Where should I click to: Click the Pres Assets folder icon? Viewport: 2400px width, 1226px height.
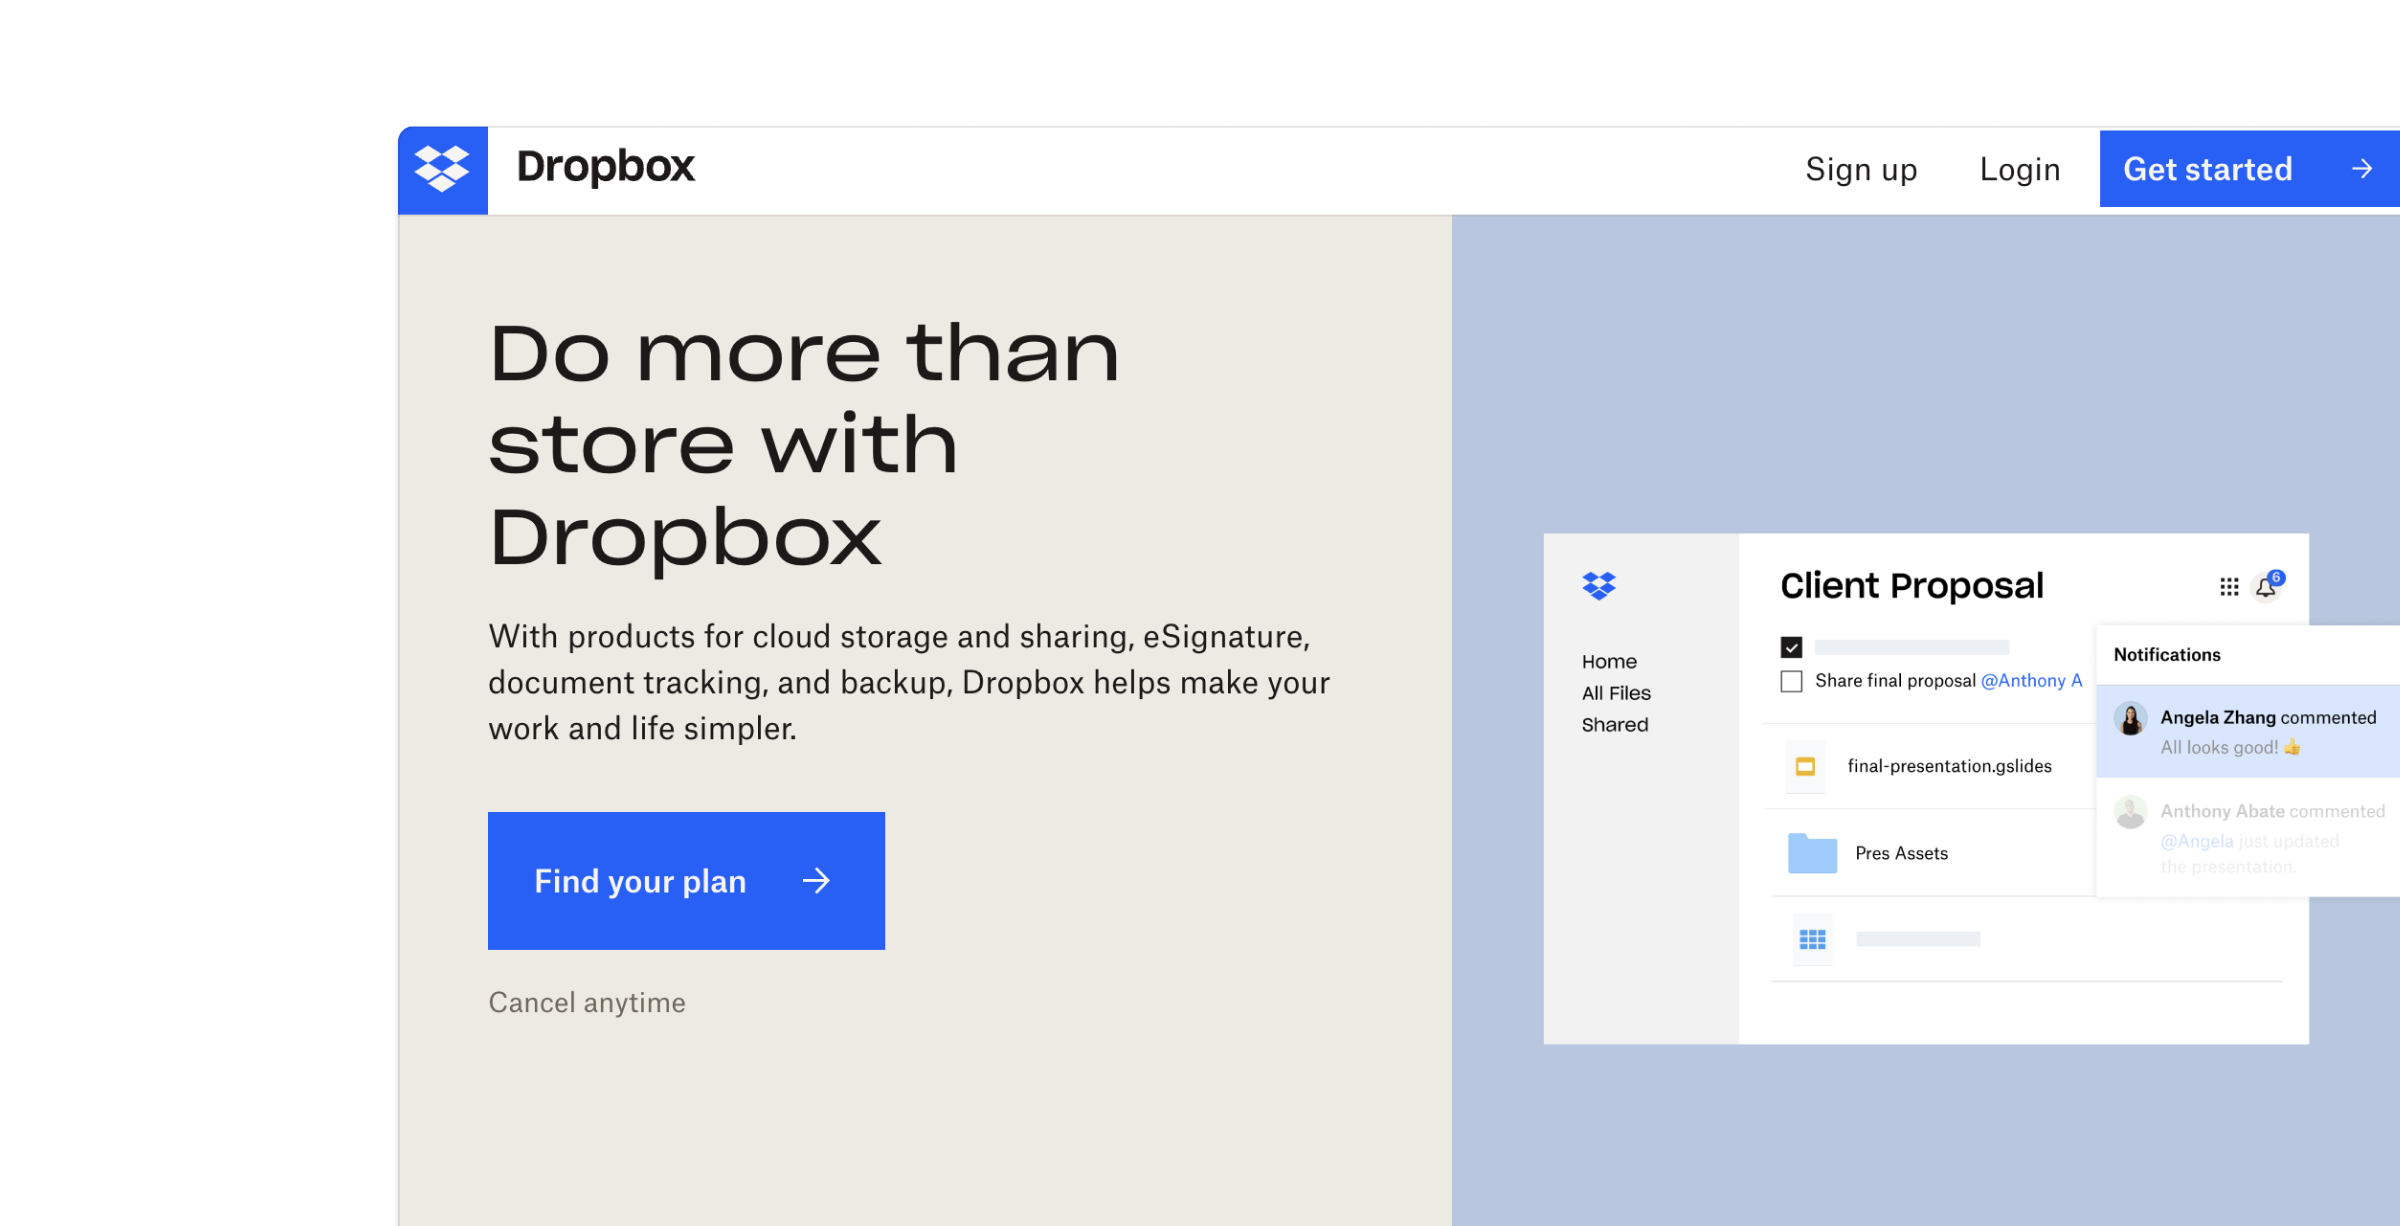click(x=1812, y=853)
